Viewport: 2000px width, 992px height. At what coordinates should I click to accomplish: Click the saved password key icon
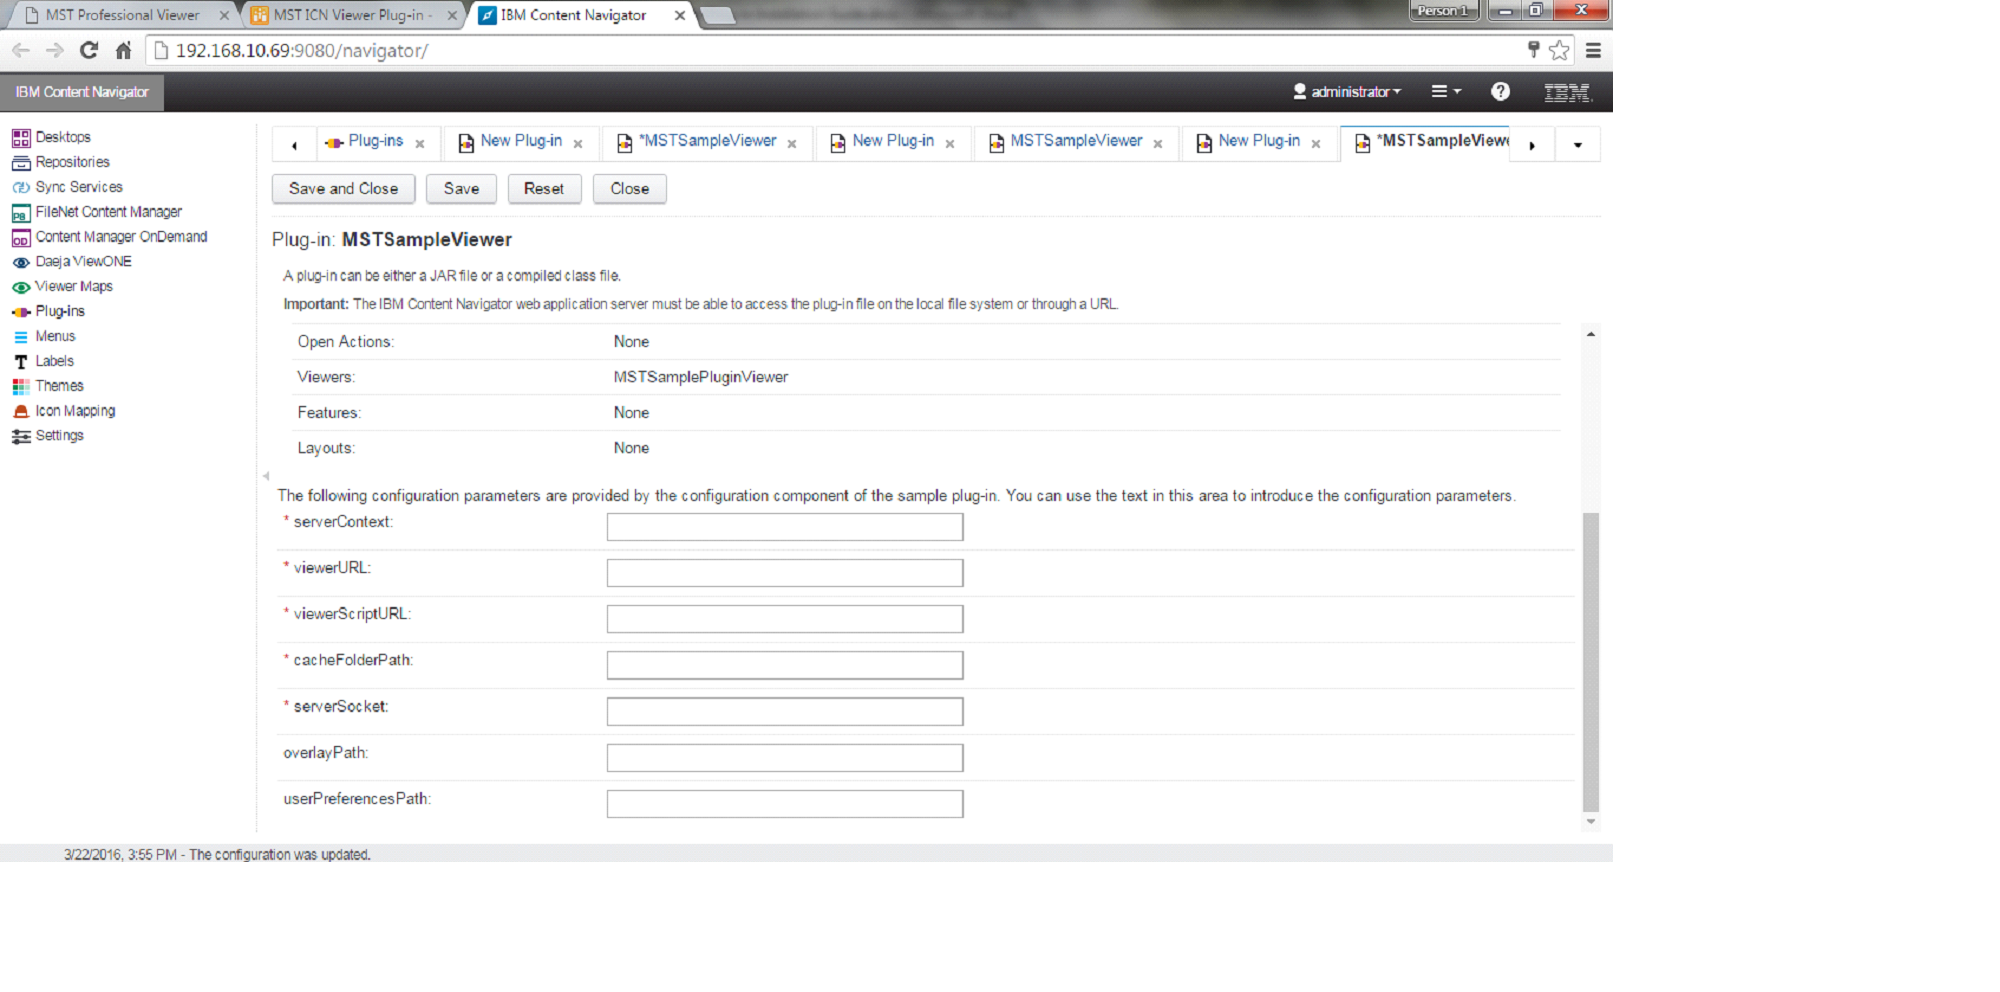[x=1533, y=49]
